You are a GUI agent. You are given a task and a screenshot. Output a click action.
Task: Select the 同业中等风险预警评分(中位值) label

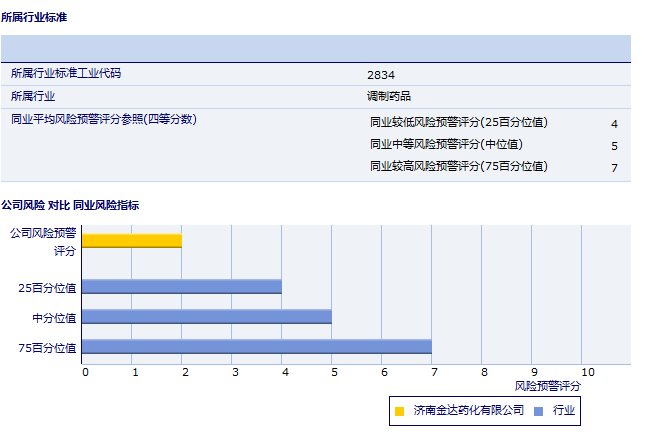point(446,144)
